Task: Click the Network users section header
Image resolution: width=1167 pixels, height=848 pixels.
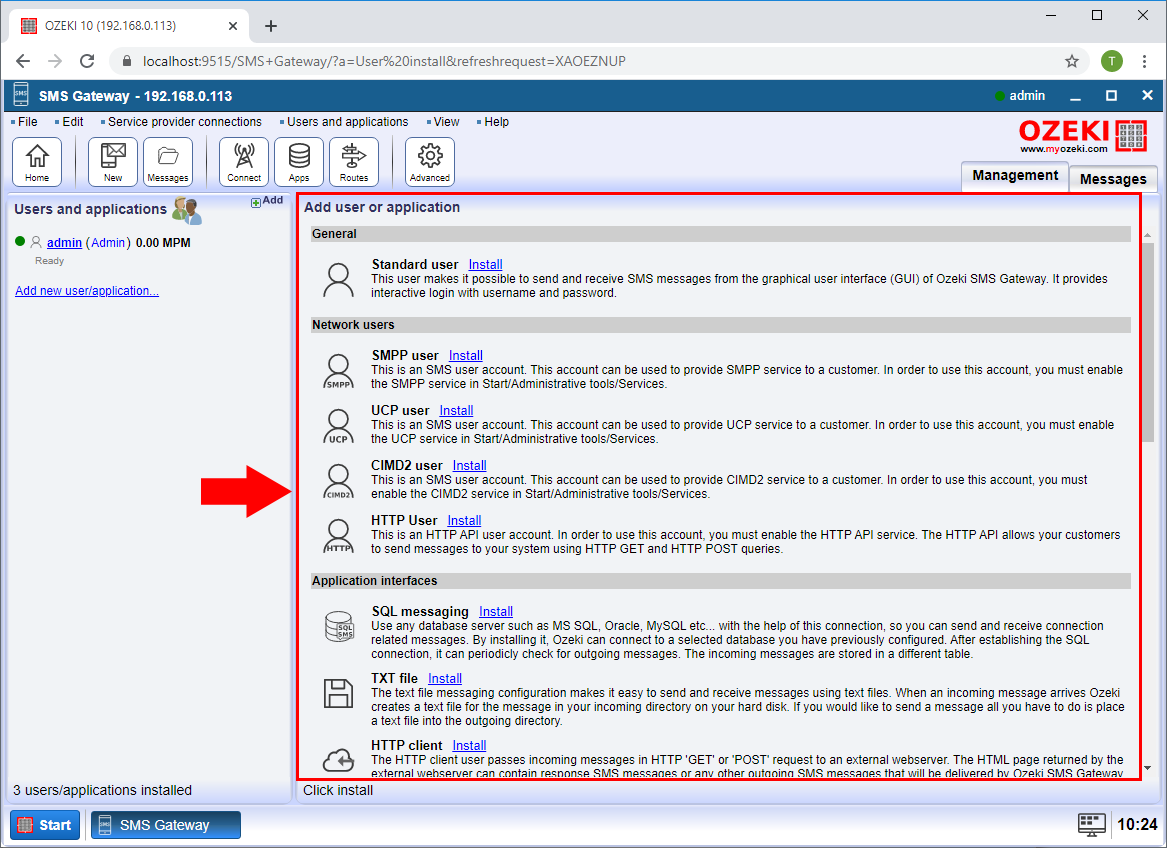Action: pos(720,325)
